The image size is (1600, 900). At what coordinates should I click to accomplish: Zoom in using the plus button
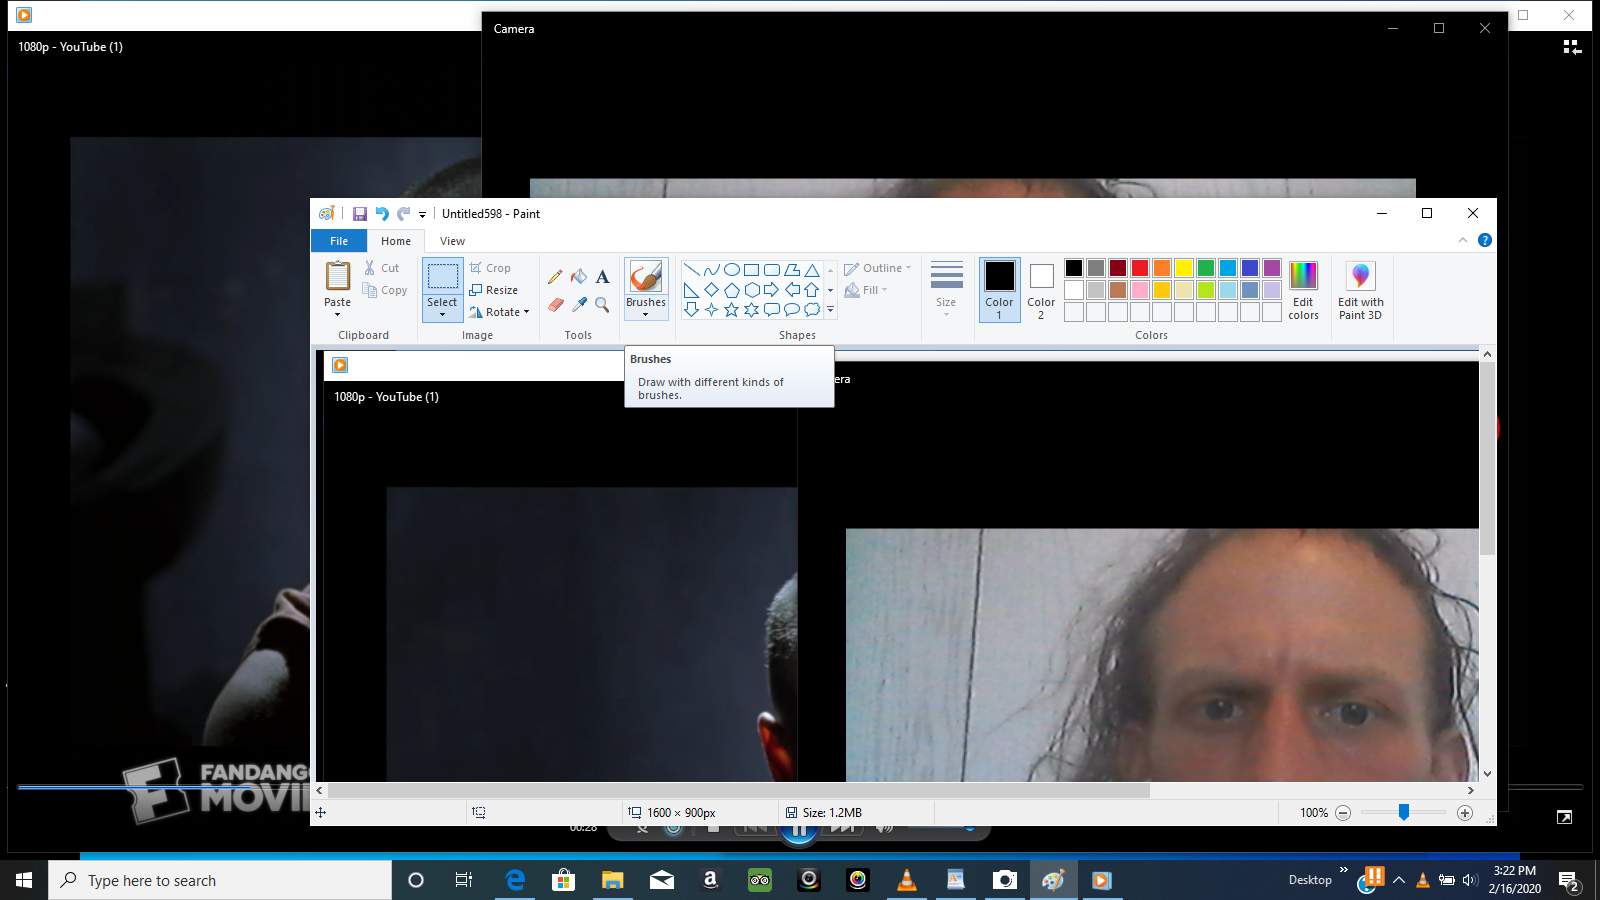click(1465, 813)
